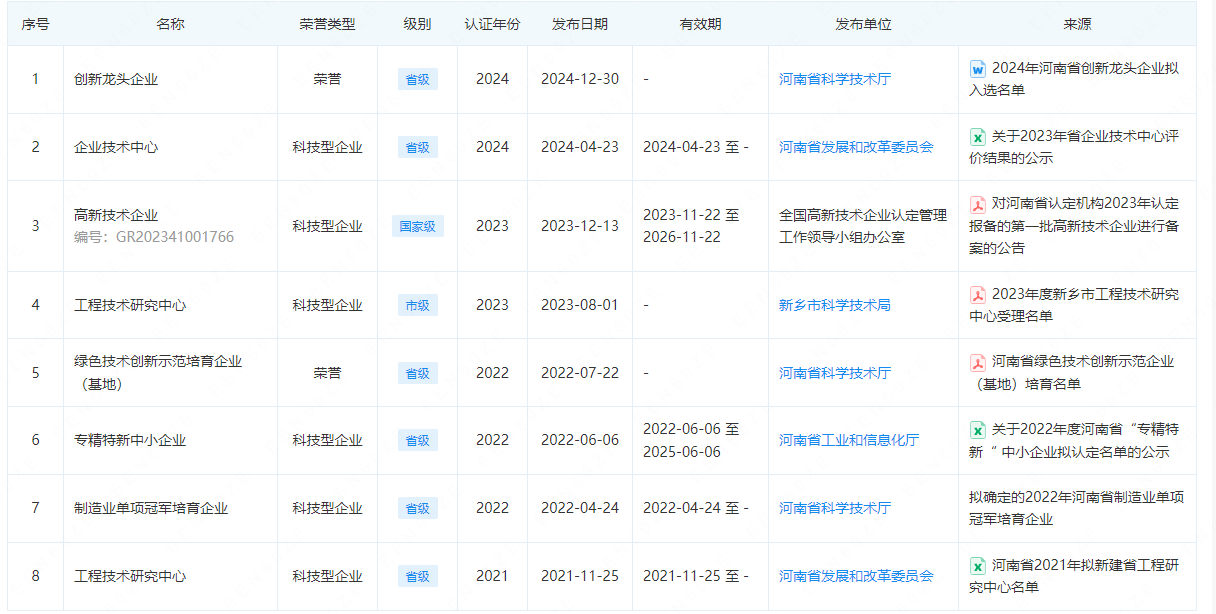
Task: Click the 高新技术企业 name cell
Action: 116,215
